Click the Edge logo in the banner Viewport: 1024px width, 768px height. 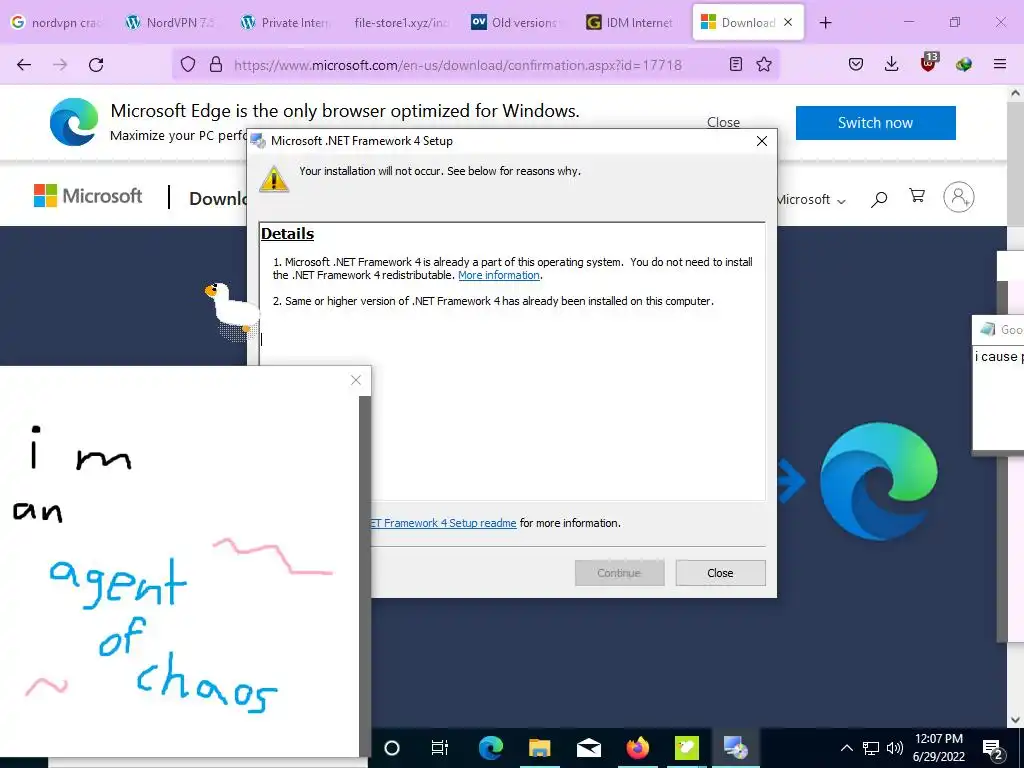pyautogui.click(x=74, y=122)
